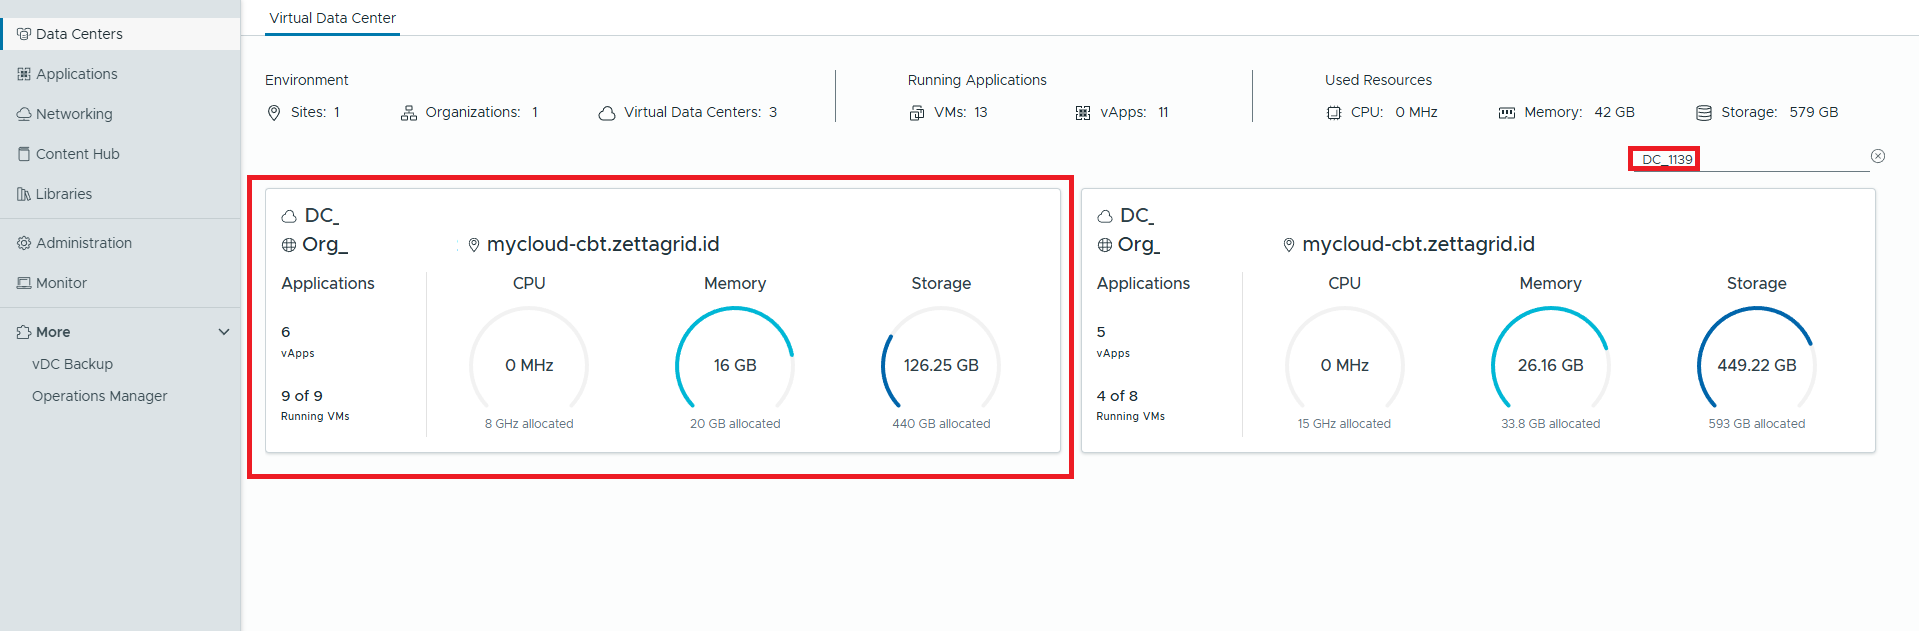Click the site pin icon in second card
The width and height of the screenshot is (1919, 631).
[1289, 245]
